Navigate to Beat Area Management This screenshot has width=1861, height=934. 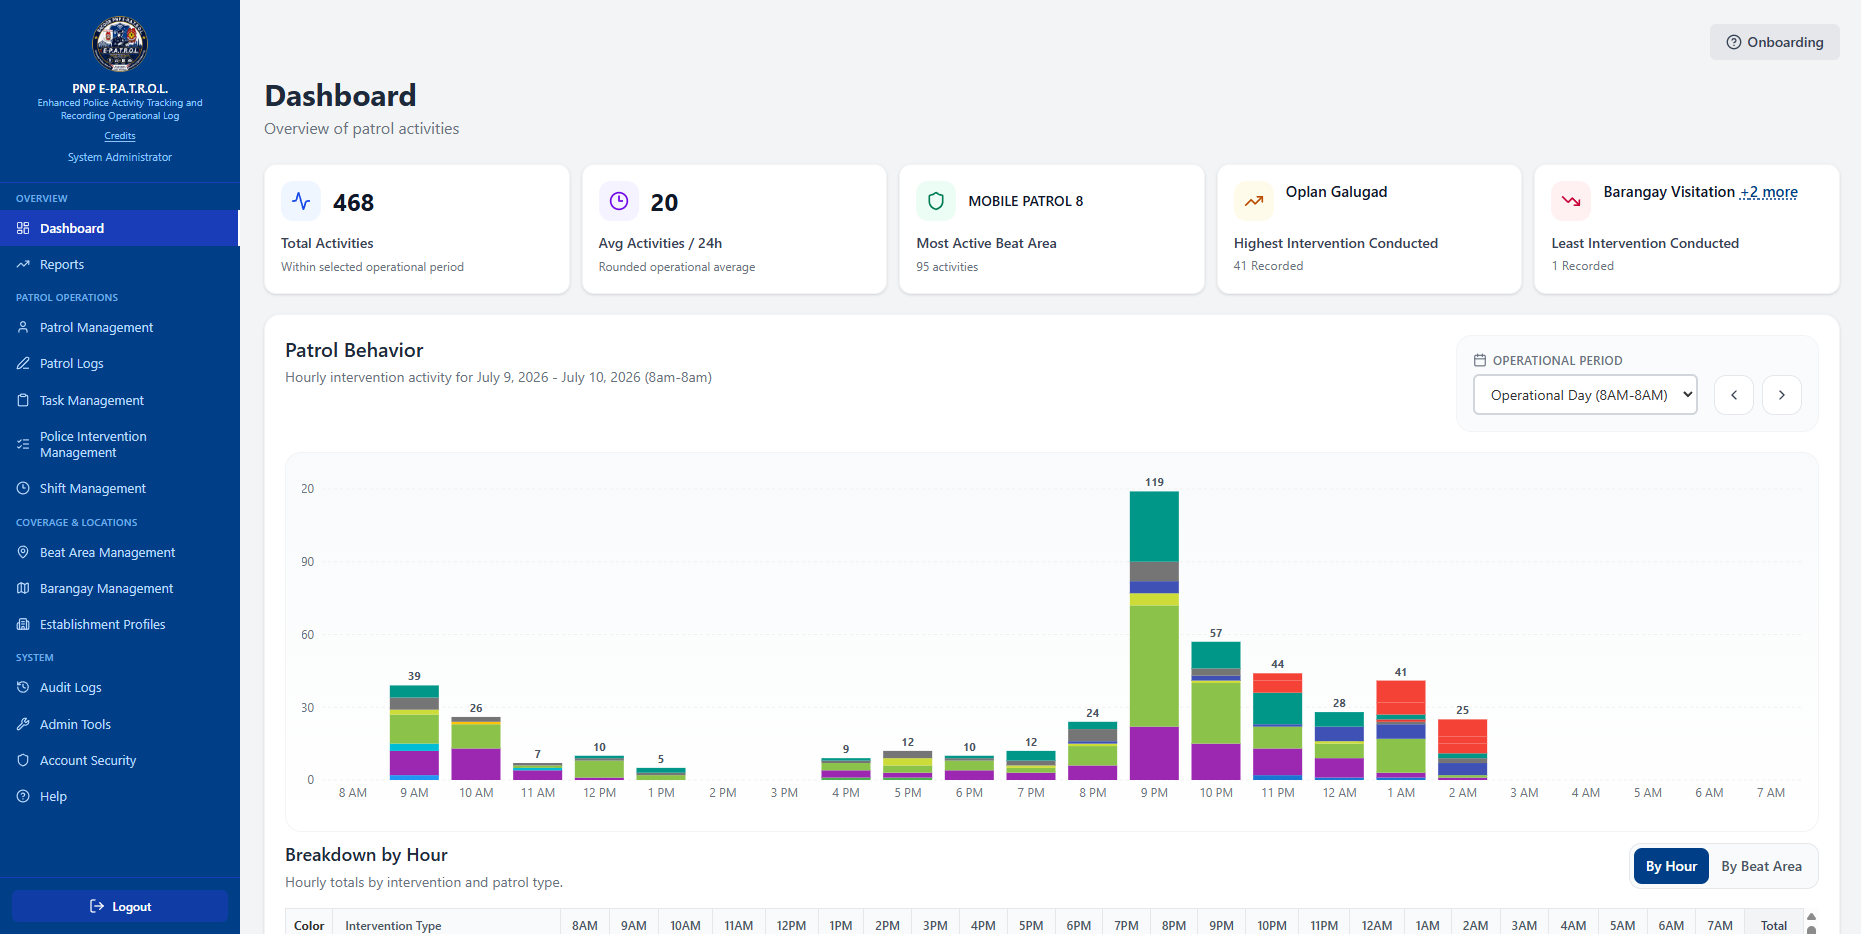point(120,552)
